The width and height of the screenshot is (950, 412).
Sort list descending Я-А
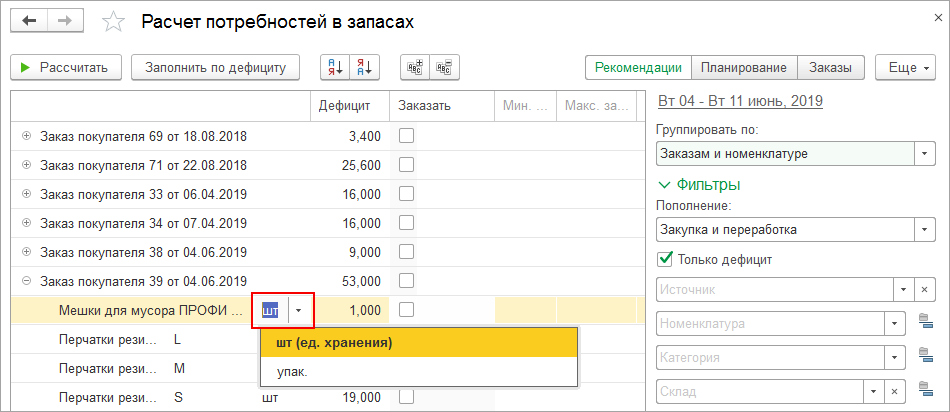[x=366, y=68]
